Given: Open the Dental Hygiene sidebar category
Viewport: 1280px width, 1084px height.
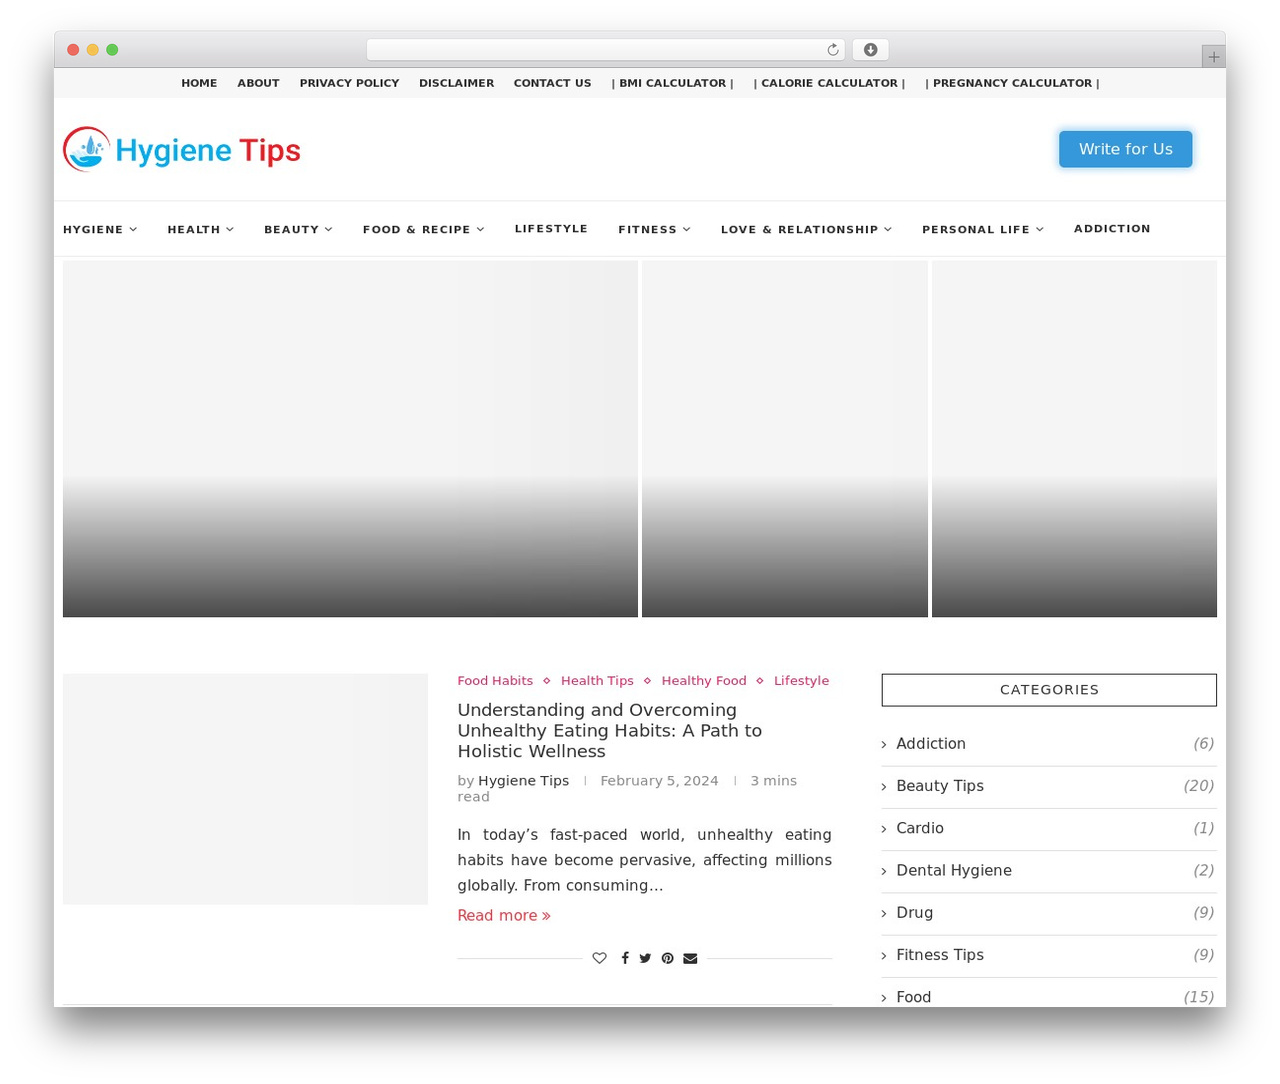Looking at the screenshot, I should 954,871.
